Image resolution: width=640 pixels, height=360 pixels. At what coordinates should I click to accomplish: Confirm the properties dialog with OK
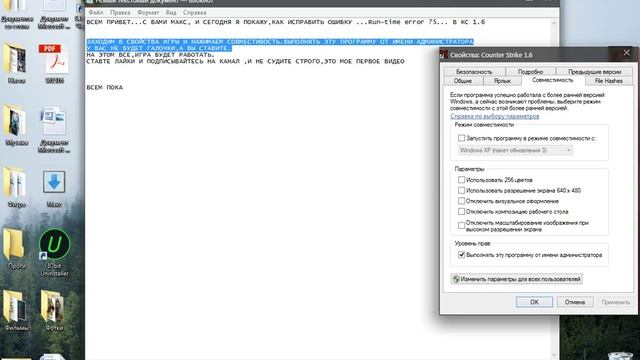[534, 302]
